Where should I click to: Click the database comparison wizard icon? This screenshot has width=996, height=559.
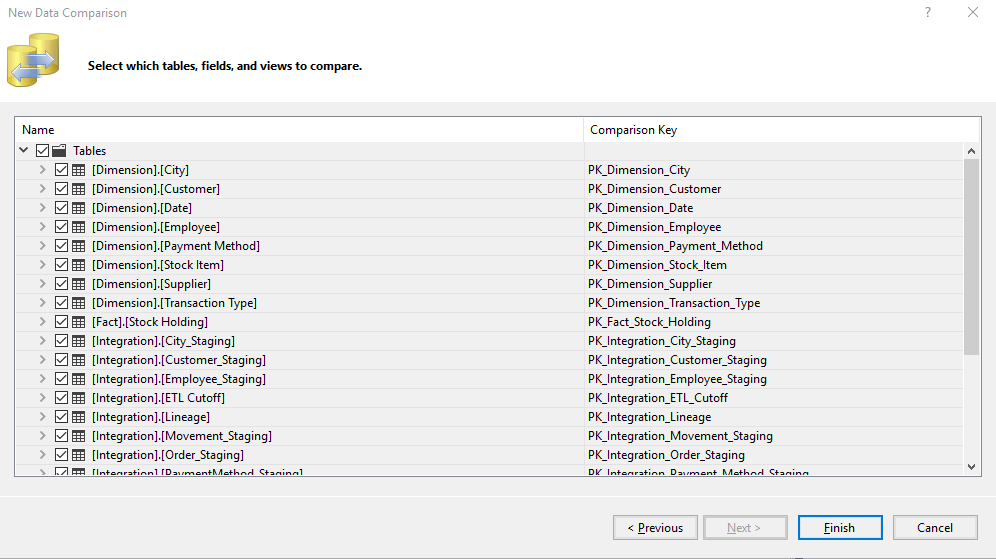coord(33,60)
